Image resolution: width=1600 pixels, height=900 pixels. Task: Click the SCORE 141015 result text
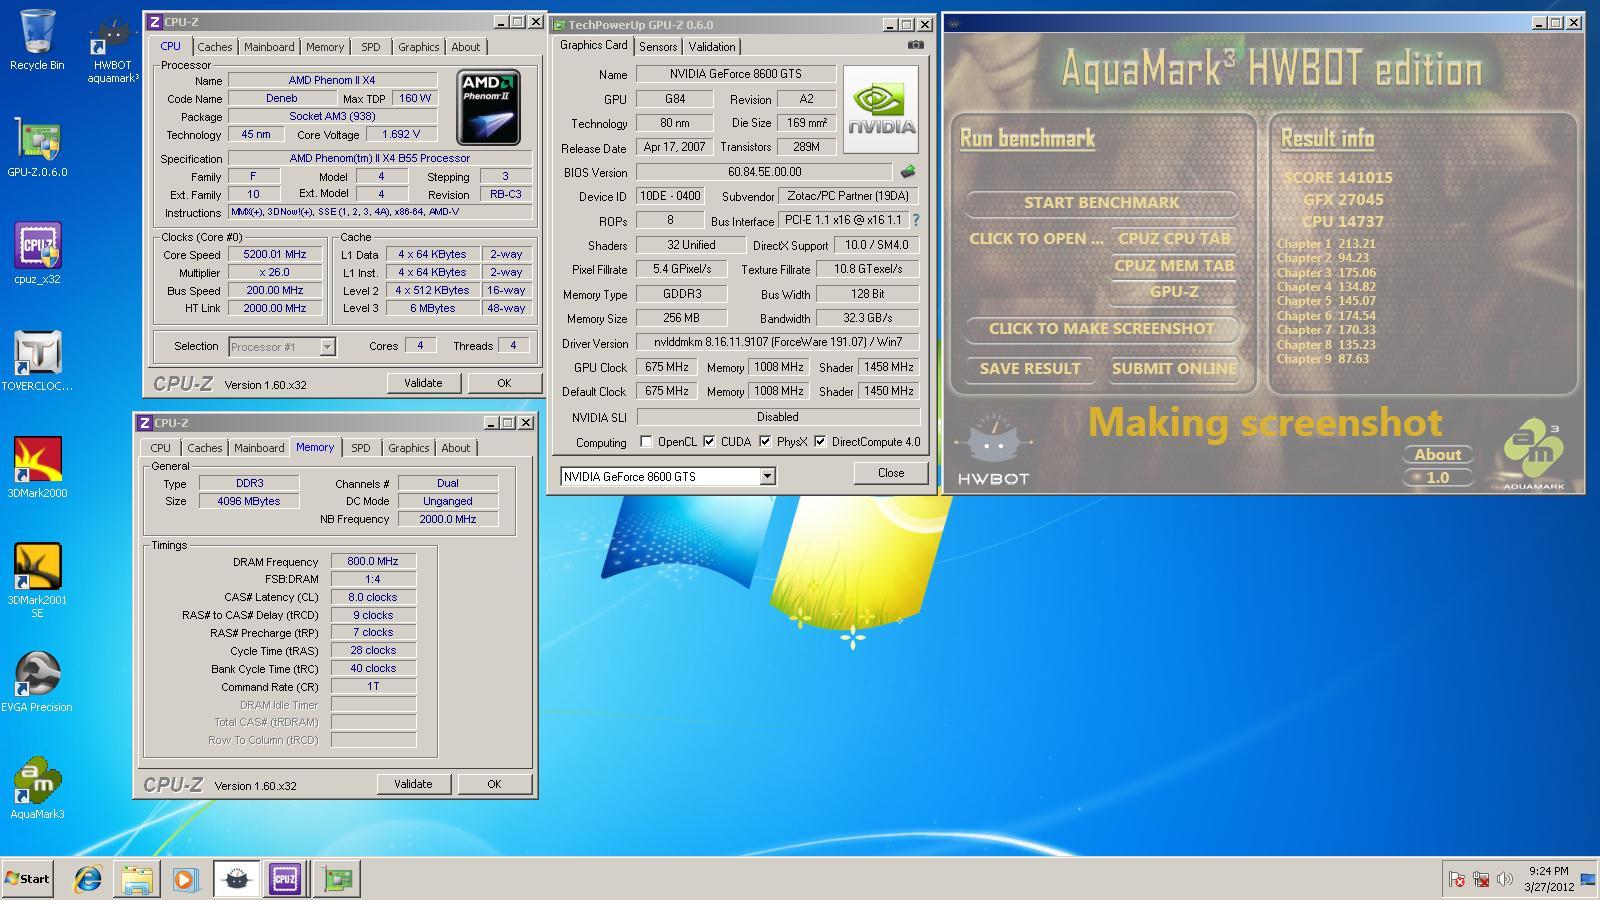1338,178
